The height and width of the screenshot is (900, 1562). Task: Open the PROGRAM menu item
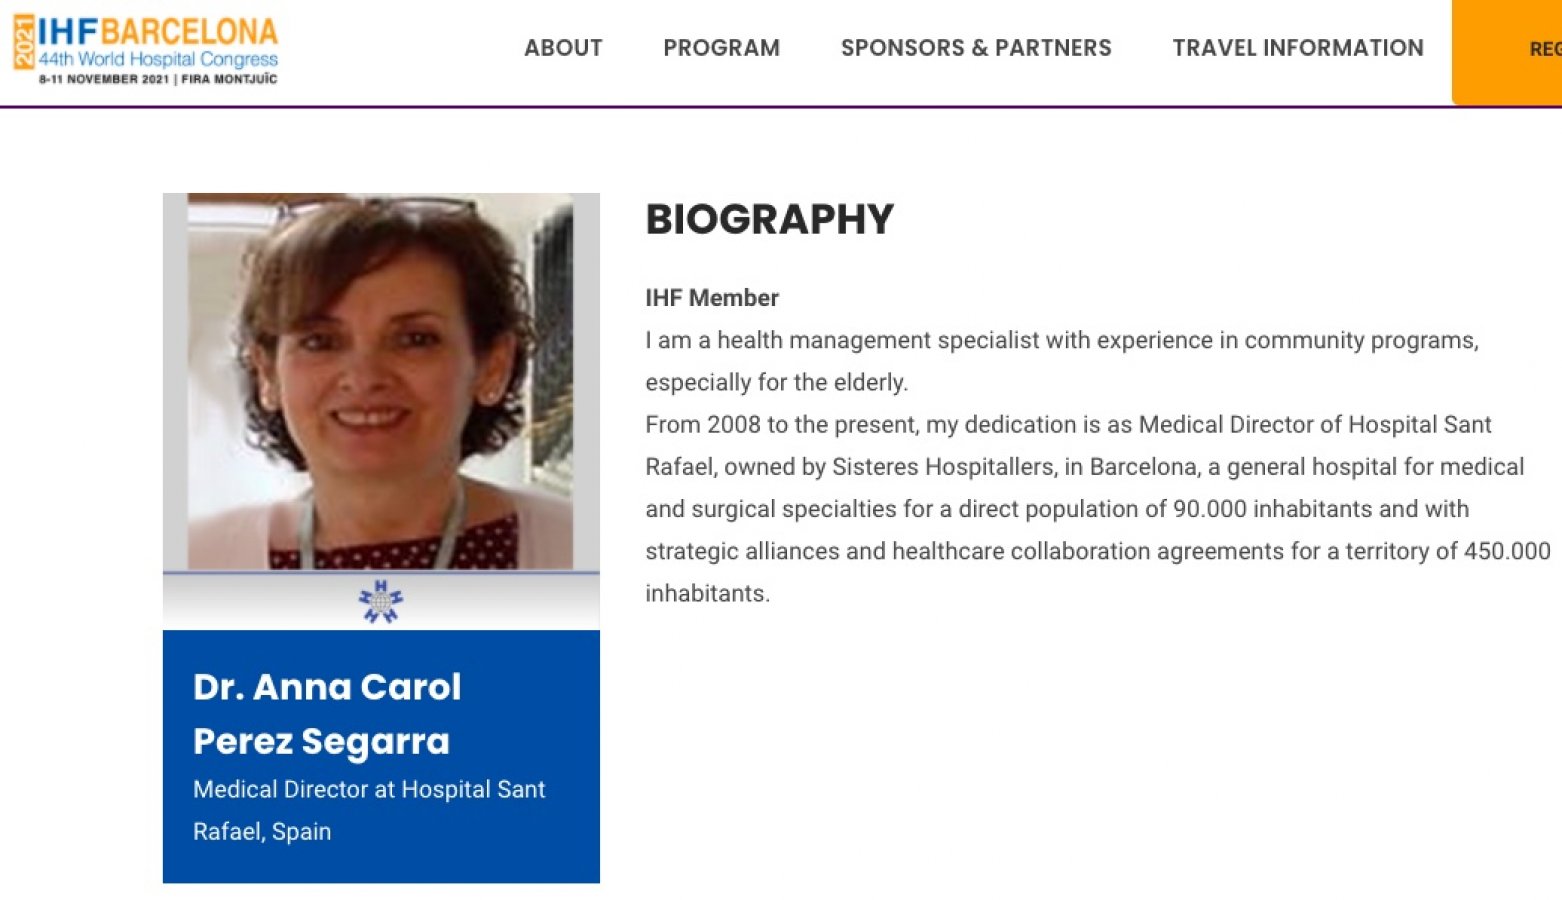(721, 48)
